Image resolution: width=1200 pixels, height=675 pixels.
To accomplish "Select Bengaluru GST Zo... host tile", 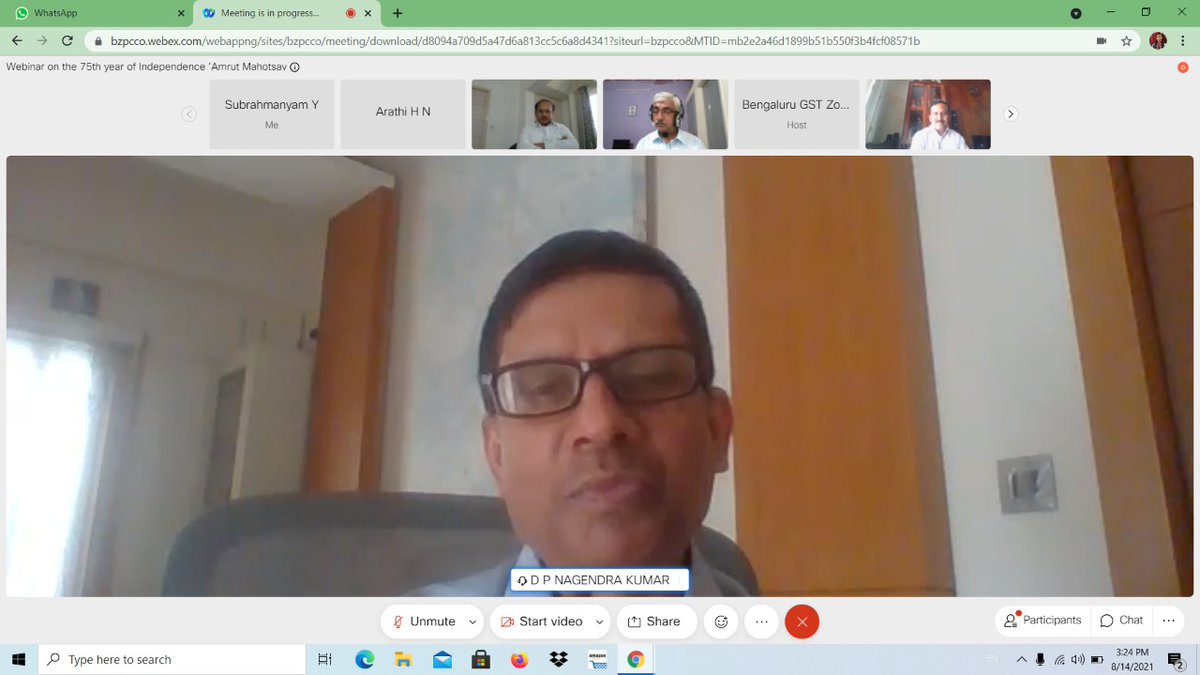I will [797, 114].
